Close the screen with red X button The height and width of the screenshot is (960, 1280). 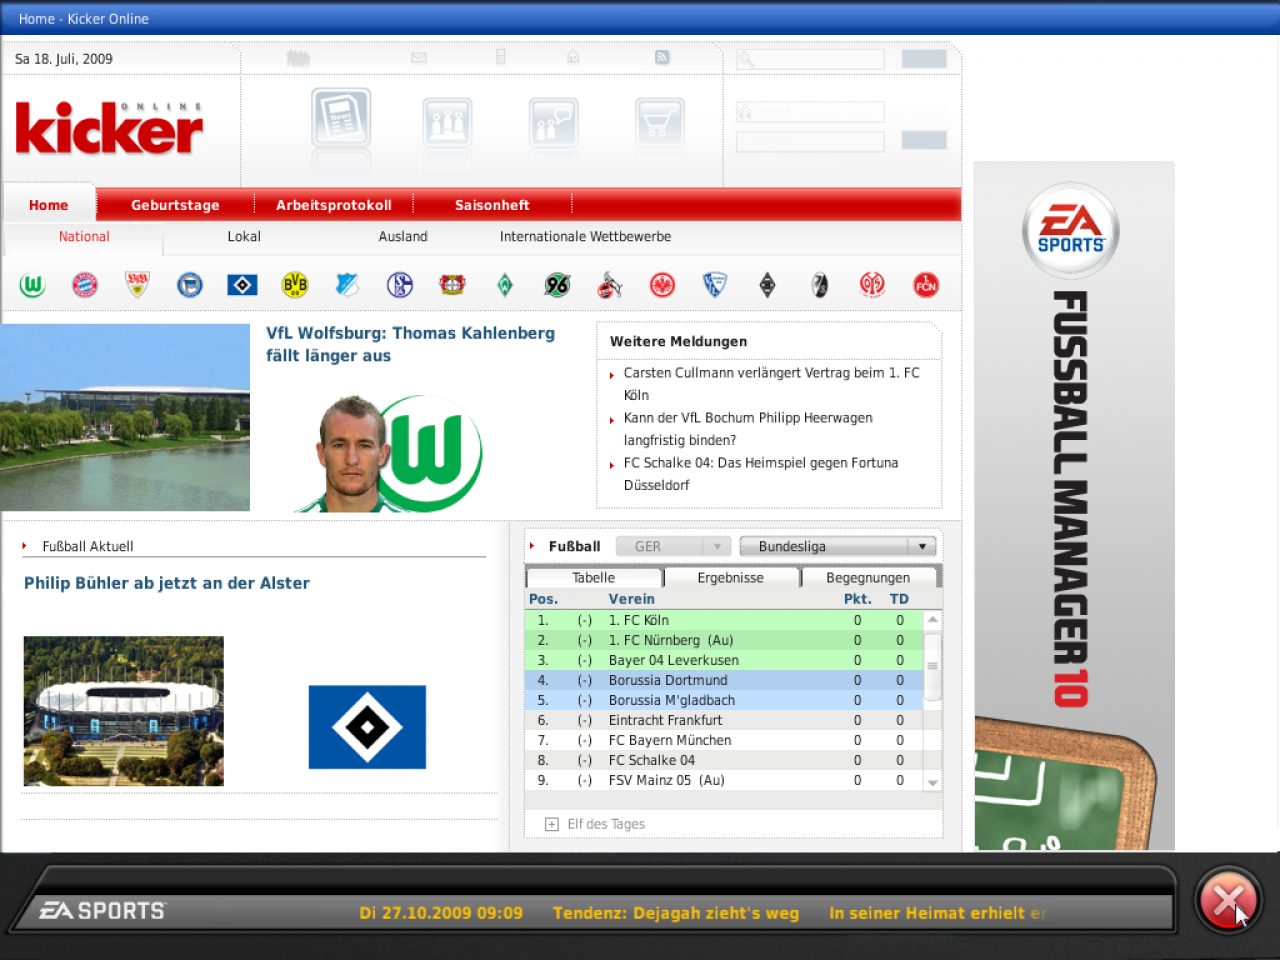pos(1227,901)
